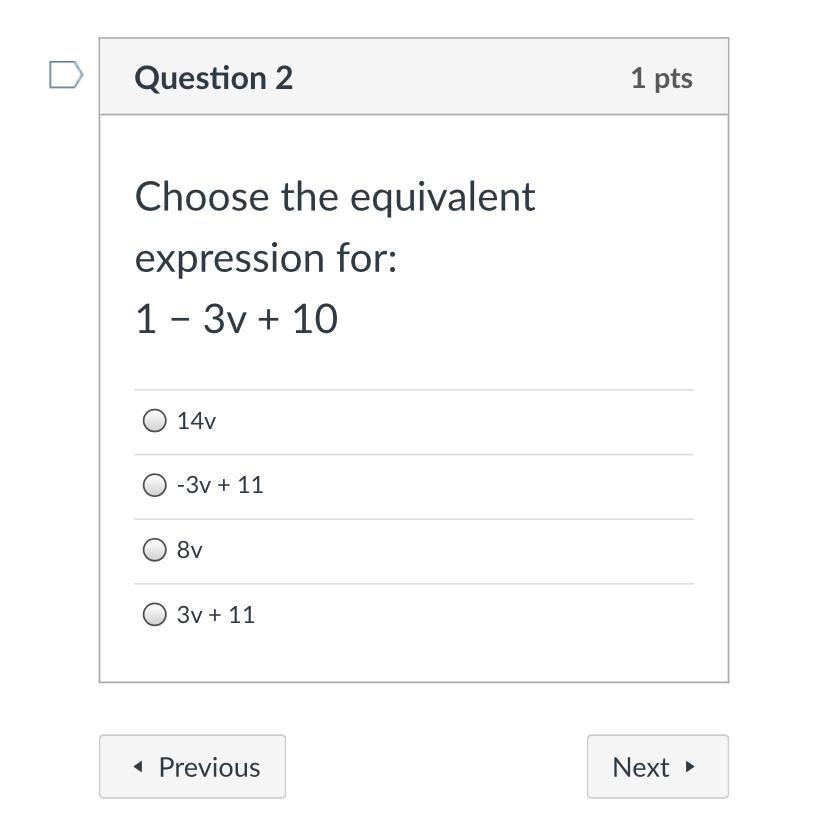Screen dimensions: 828x828
Task: Pick the 8v radio button
Action: pos(154,550)
